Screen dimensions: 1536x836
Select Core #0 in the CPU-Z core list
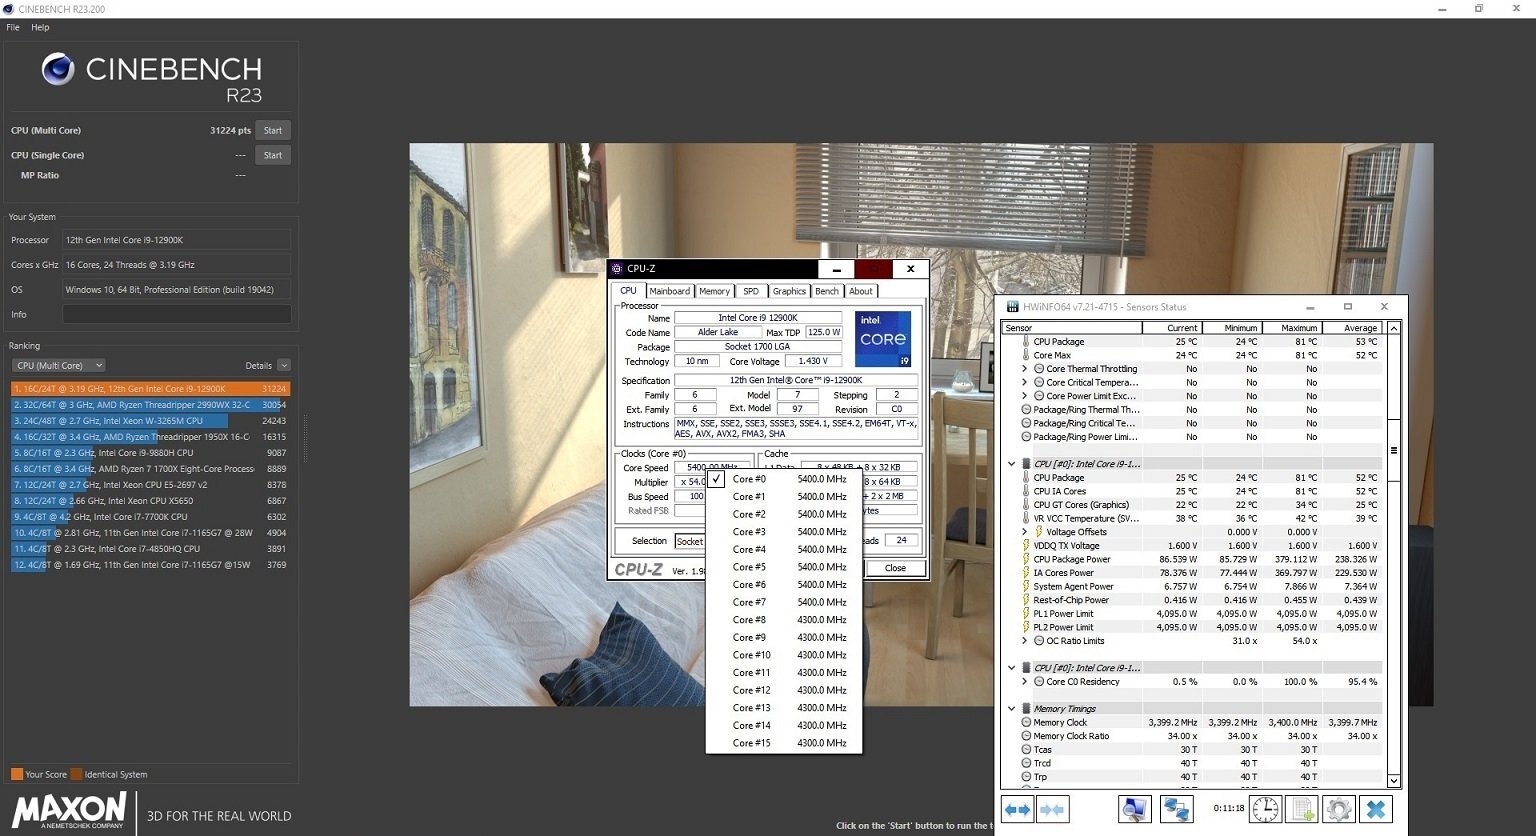(x=784, y=479)
